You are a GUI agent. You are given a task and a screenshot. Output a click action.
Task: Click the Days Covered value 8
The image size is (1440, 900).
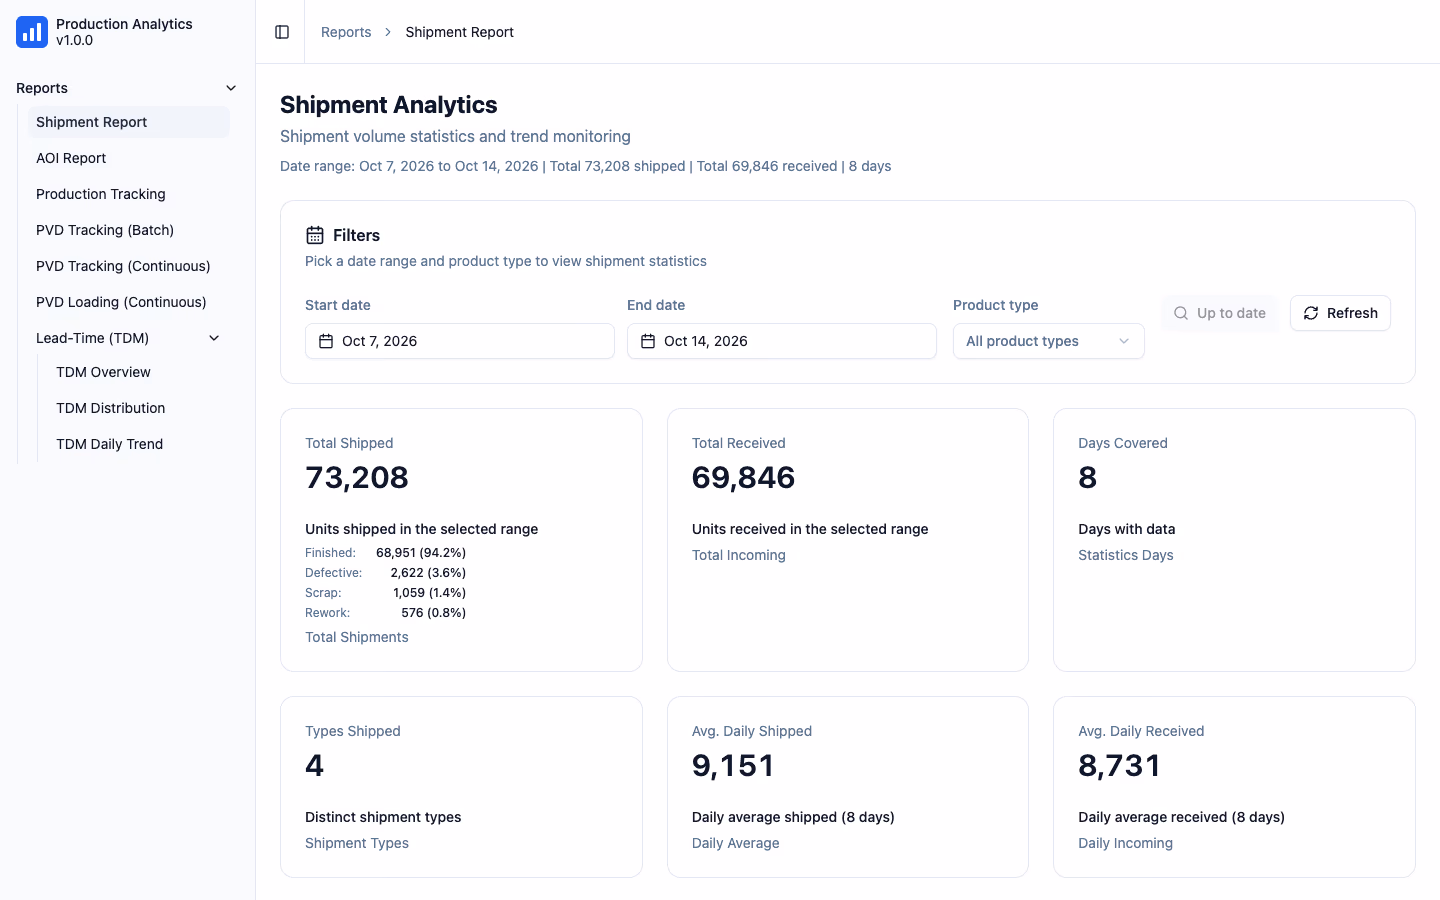pos(1087,478)
